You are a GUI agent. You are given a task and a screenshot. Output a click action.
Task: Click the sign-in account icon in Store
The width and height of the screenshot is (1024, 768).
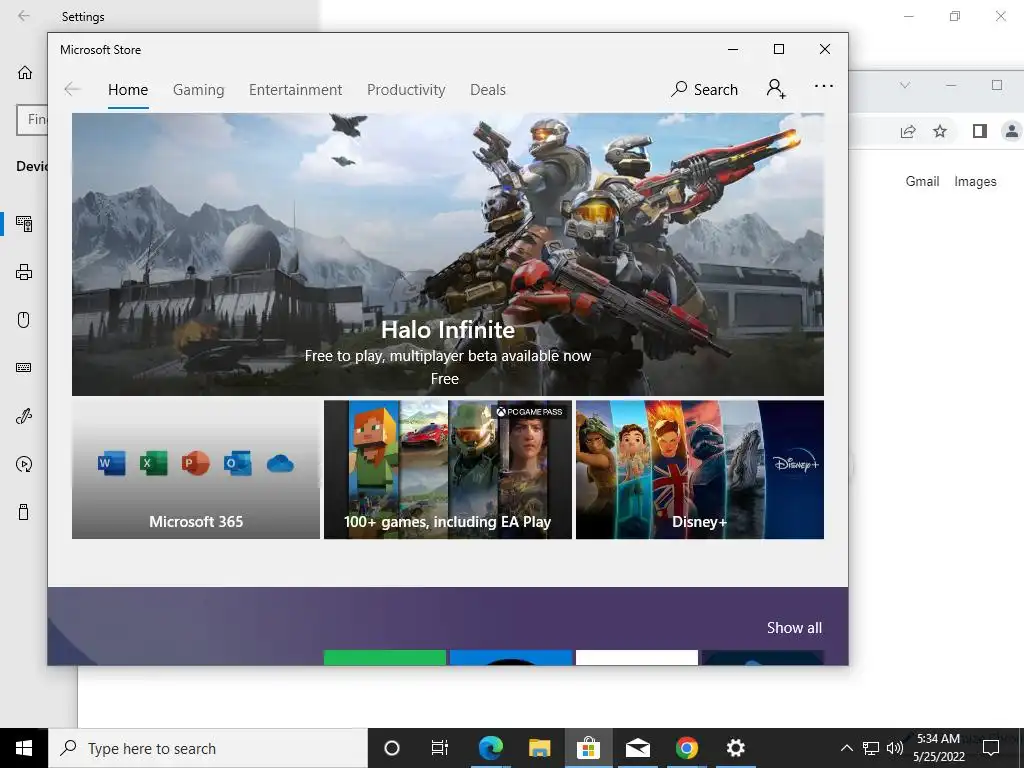coord(776,88)
